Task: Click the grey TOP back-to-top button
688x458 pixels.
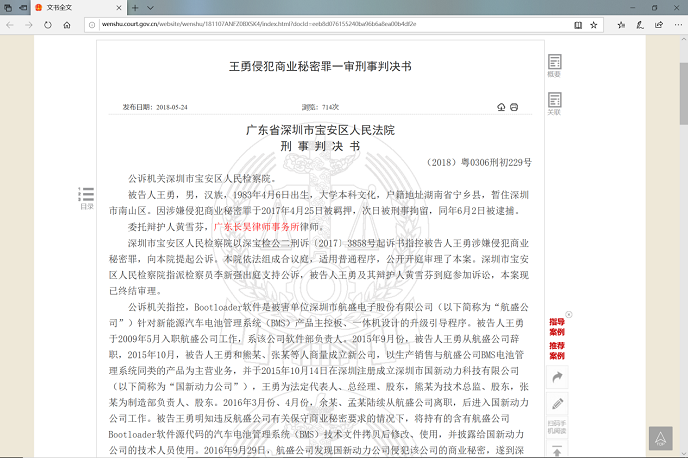Action: point(660,438)
